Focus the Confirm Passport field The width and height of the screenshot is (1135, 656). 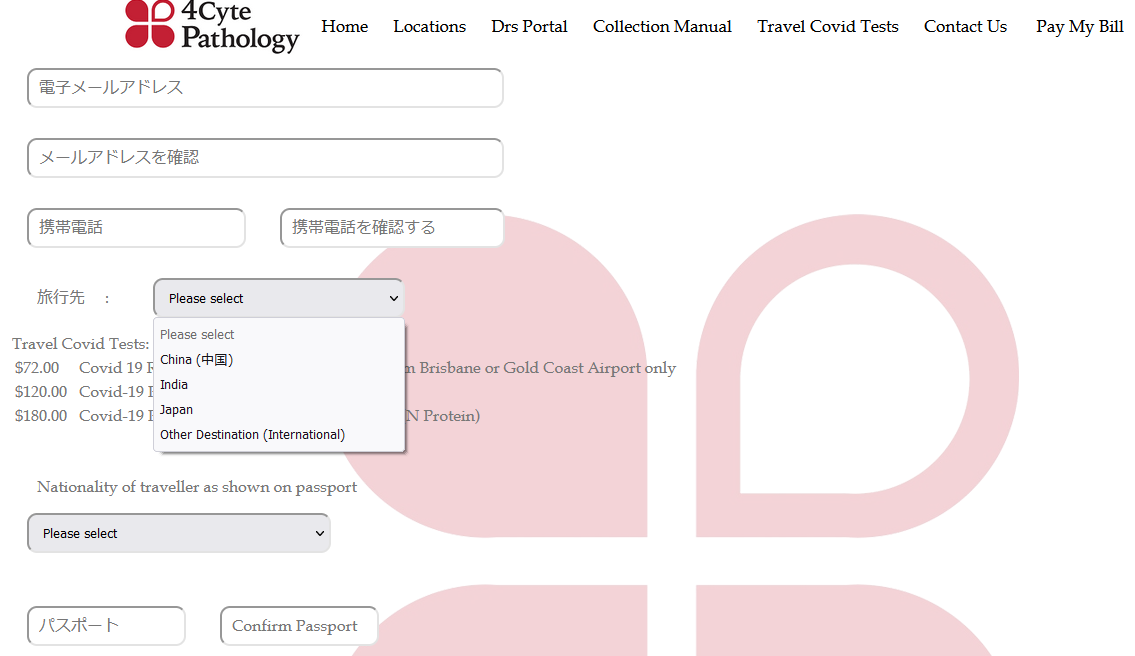click(x=298, y=626)
